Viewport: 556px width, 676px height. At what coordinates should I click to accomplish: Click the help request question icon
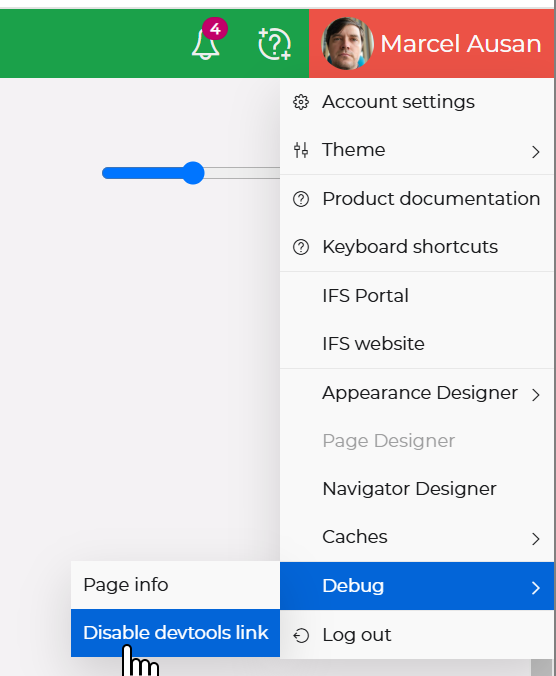pyautogui.click(x=275, y=44)
